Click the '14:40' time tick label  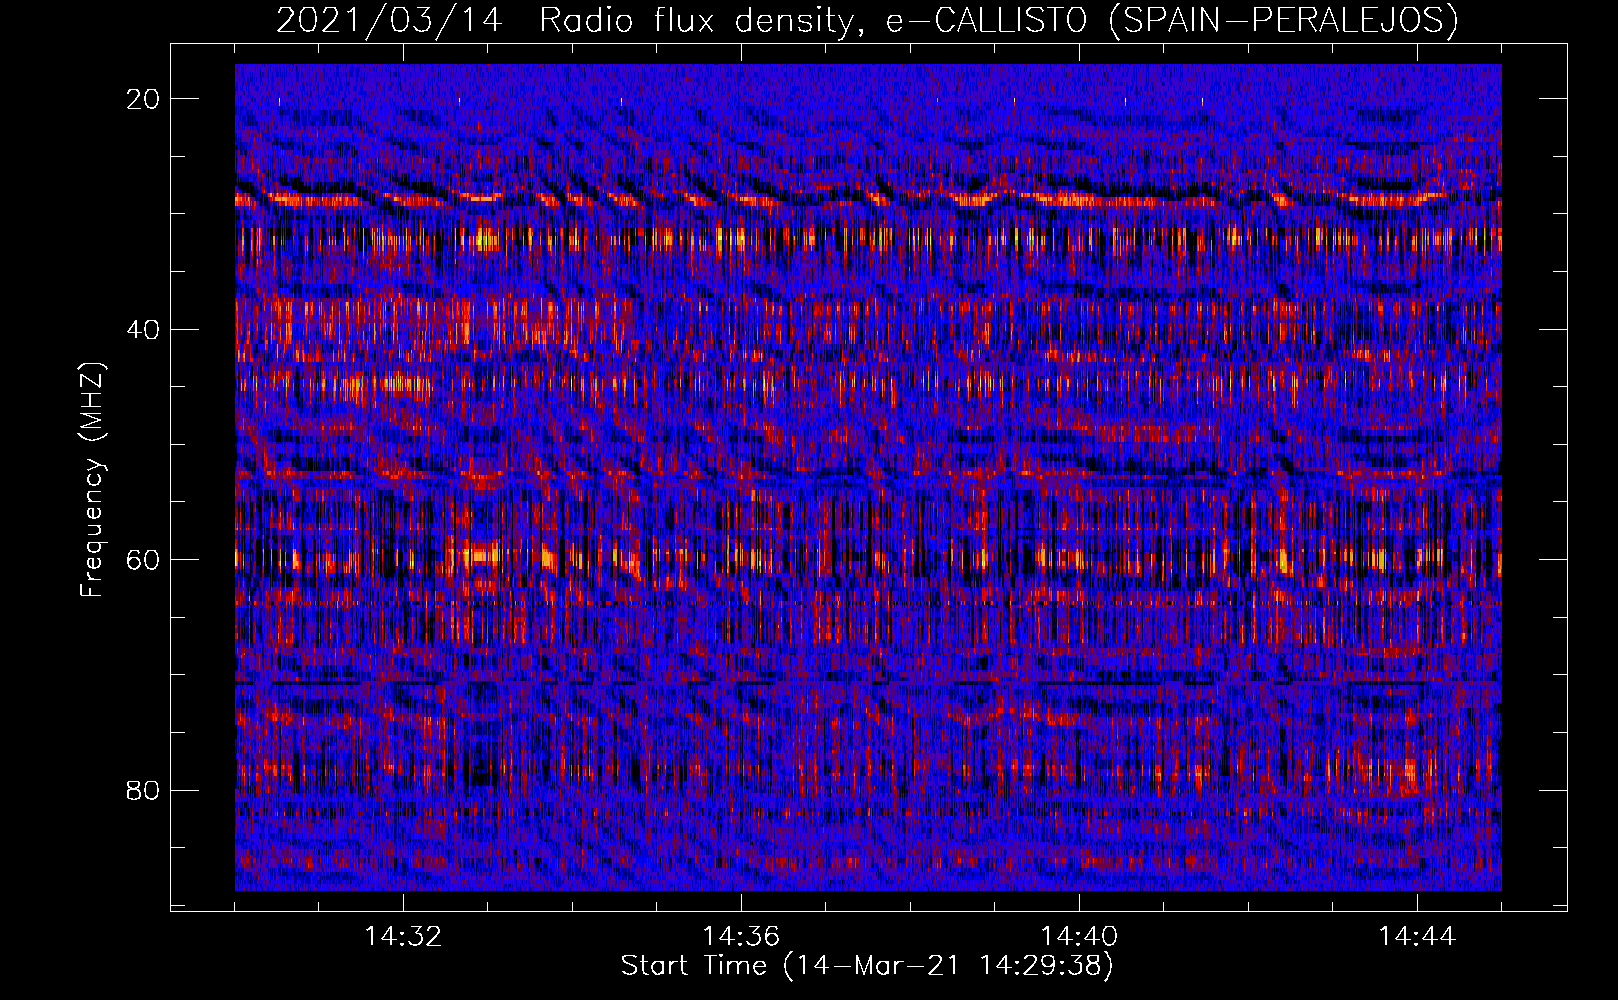(x=1079, y=937)
